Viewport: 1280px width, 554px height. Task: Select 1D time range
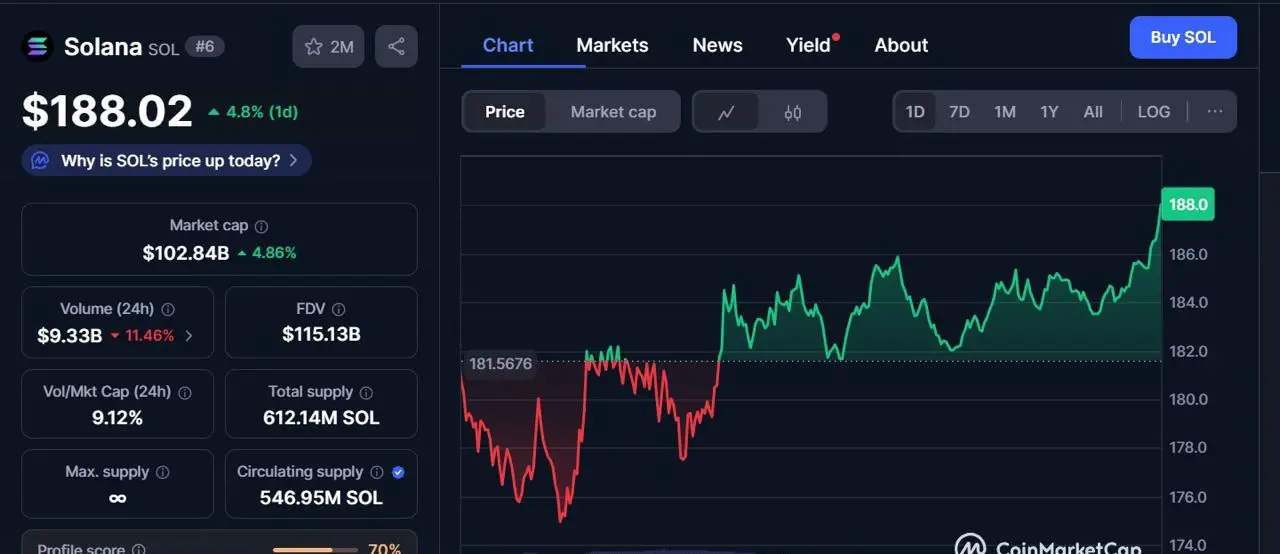915,112
